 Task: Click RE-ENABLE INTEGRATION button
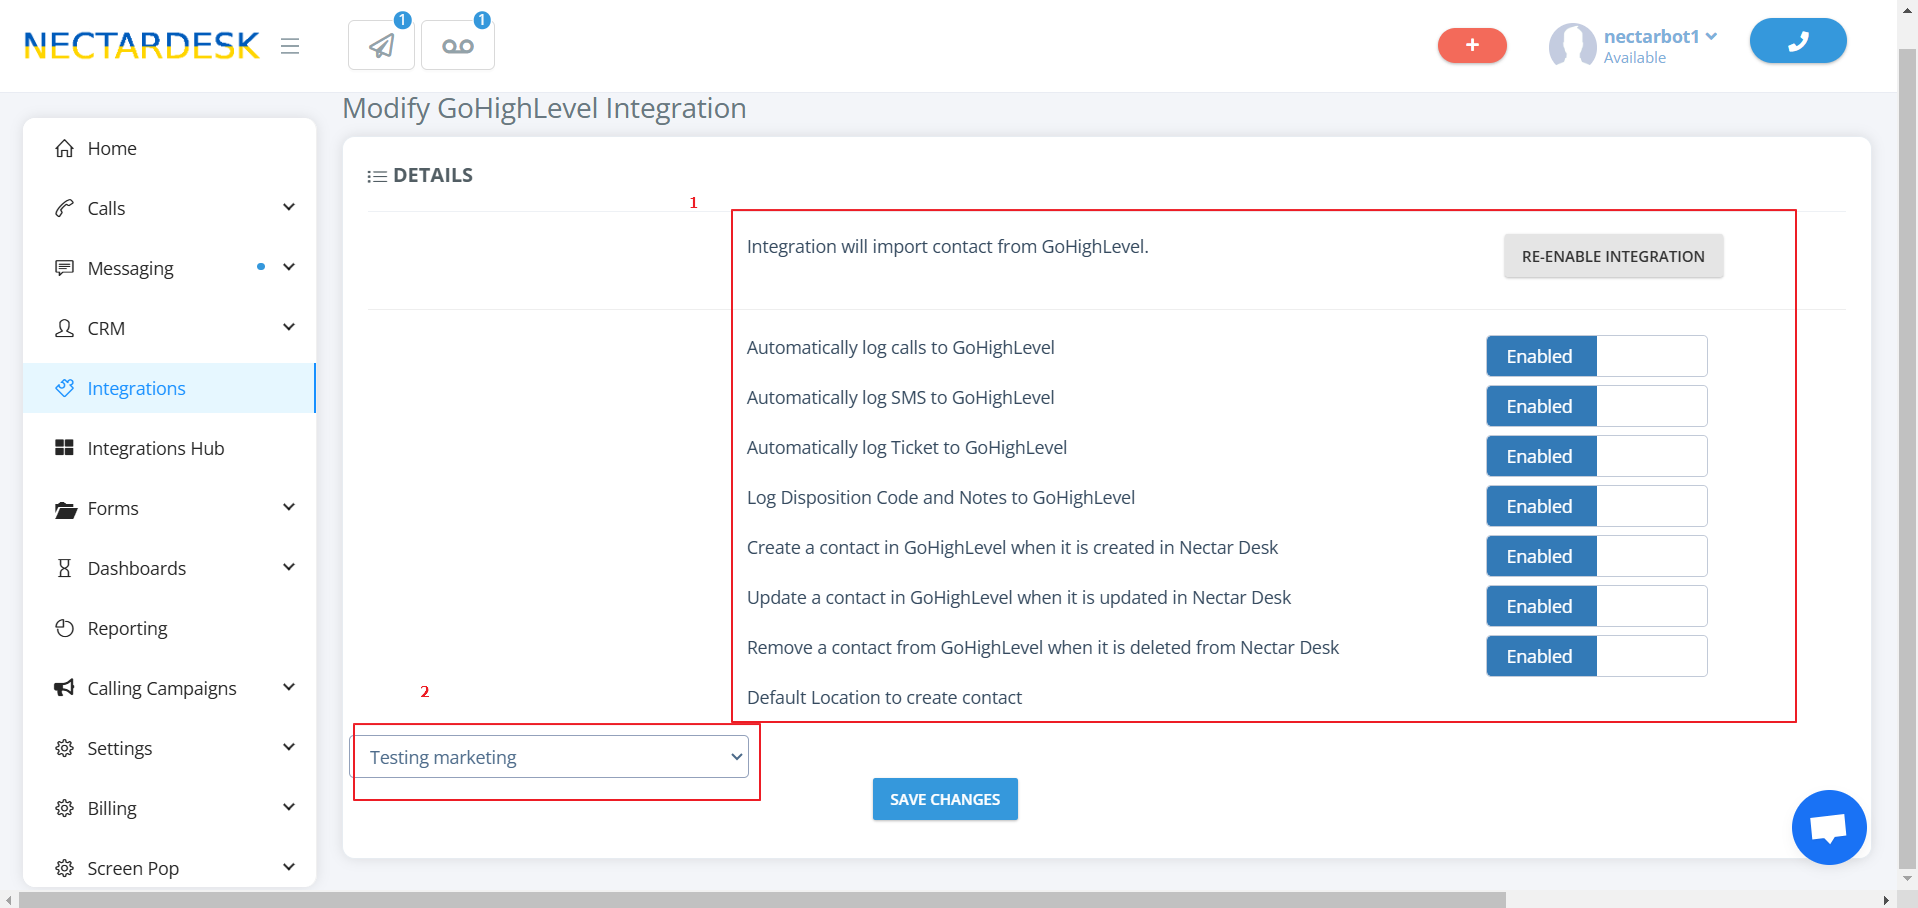click(1612, 256)
